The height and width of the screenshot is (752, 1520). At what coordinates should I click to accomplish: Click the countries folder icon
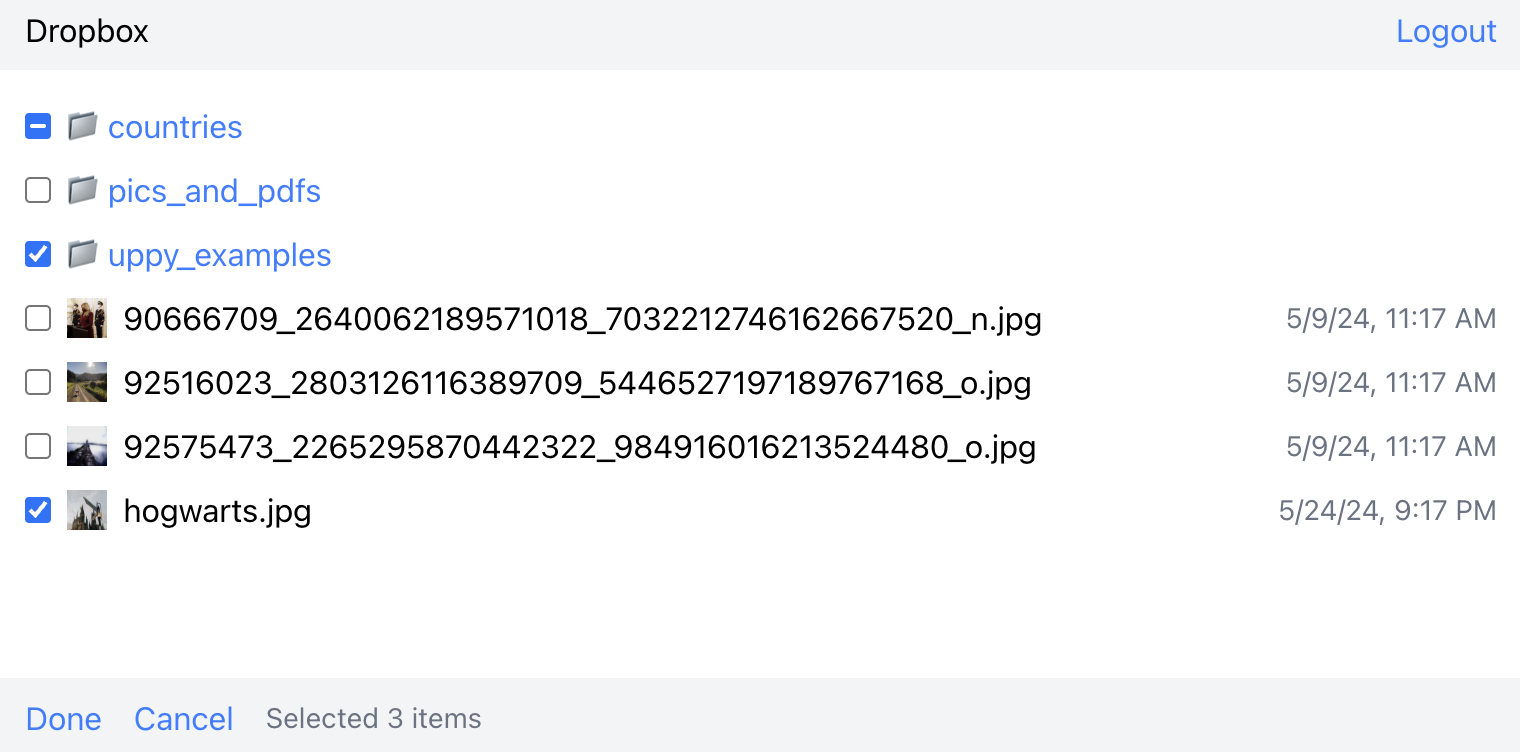pos(82,126)
